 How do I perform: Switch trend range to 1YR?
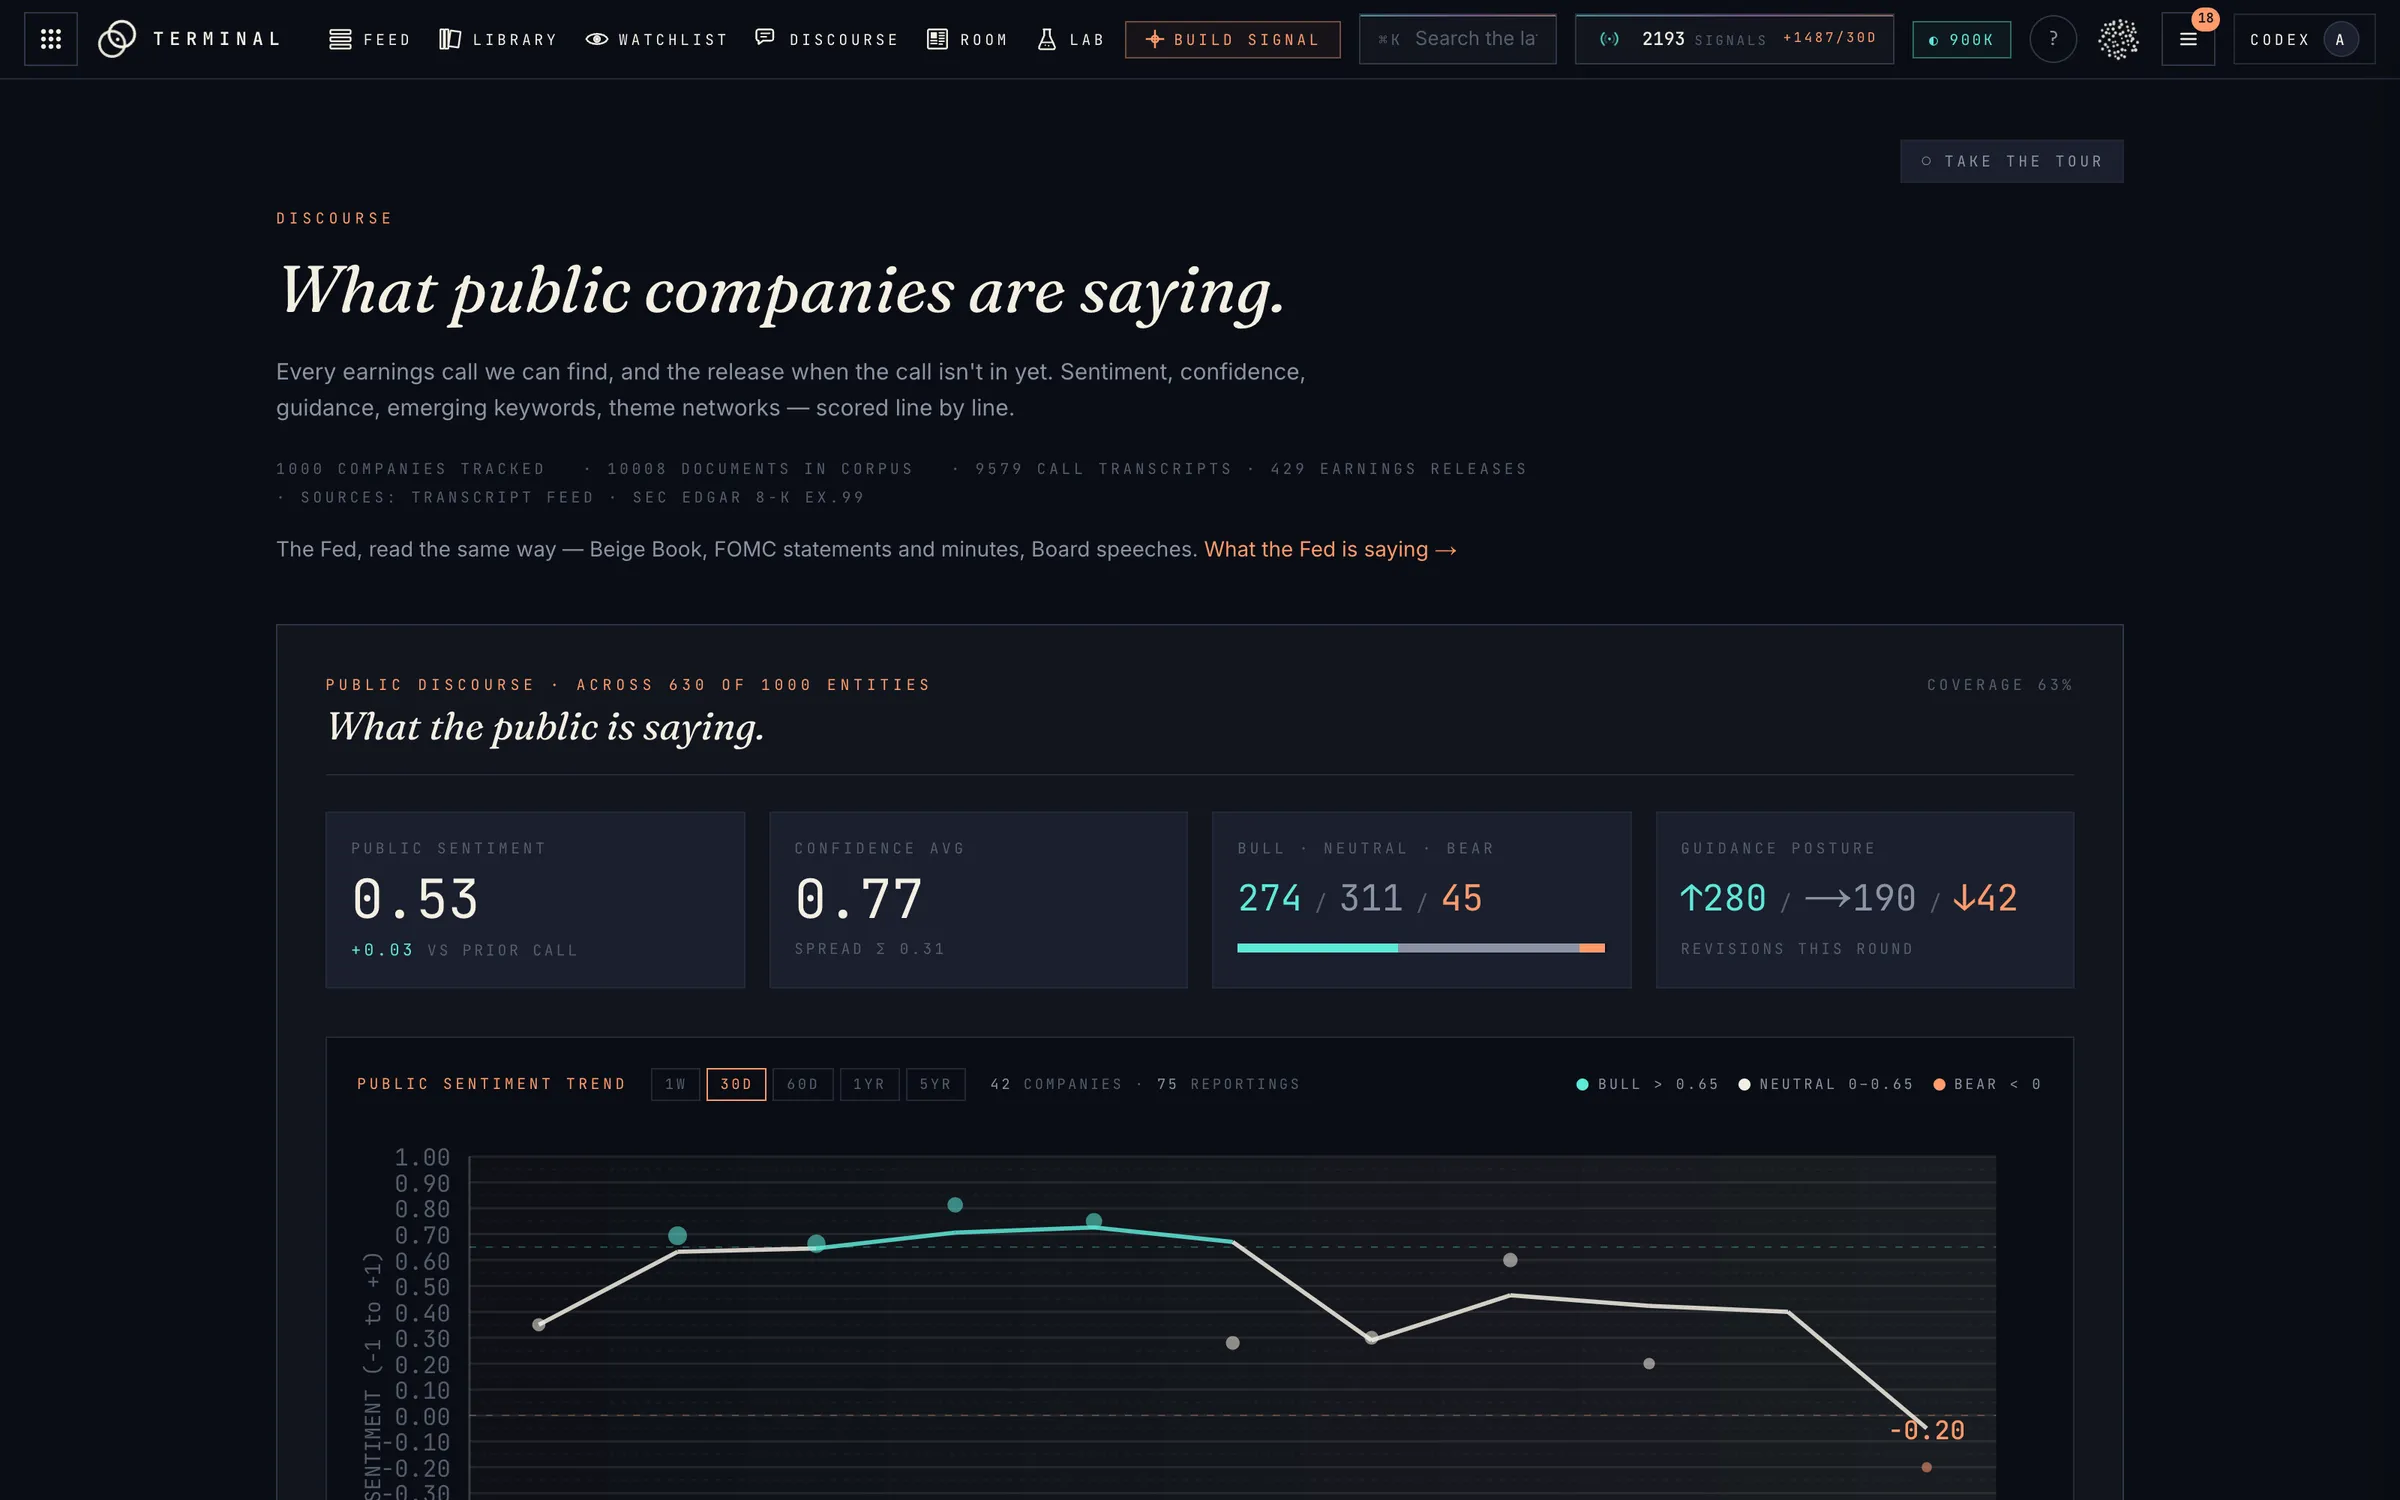[869, 1084]
